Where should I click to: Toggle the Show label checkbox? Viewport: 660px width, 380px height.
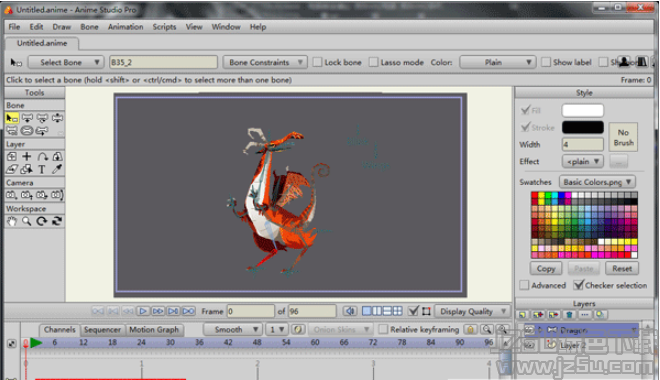click(546, 62)
